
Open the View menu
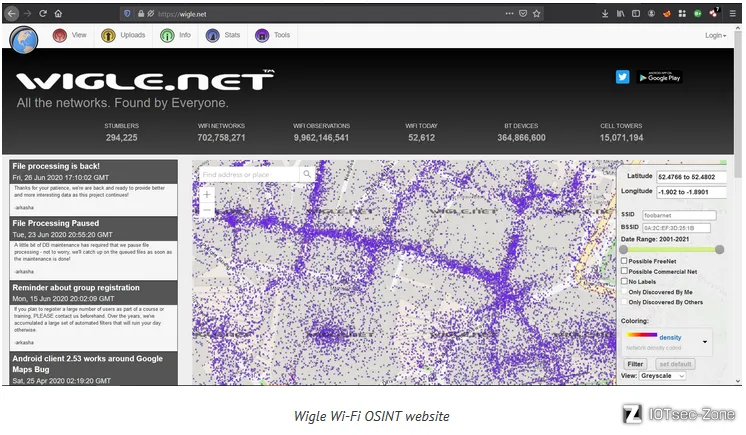tap(79, 35)
